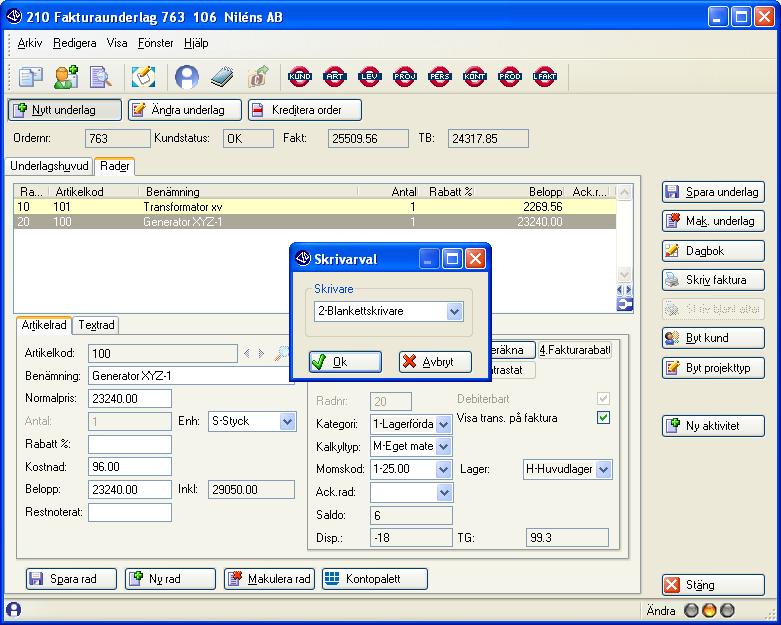The height and width of the screenshot is (625, 781).
Task: Click the Ny rad button
Action: (170, 579)
